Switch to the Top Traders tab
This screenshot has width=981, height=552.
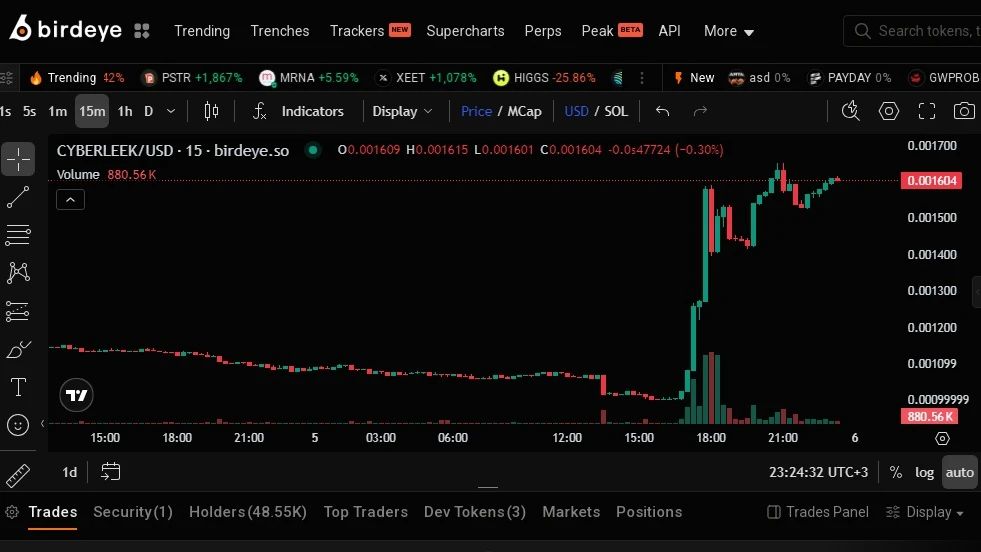click(365, 513)
